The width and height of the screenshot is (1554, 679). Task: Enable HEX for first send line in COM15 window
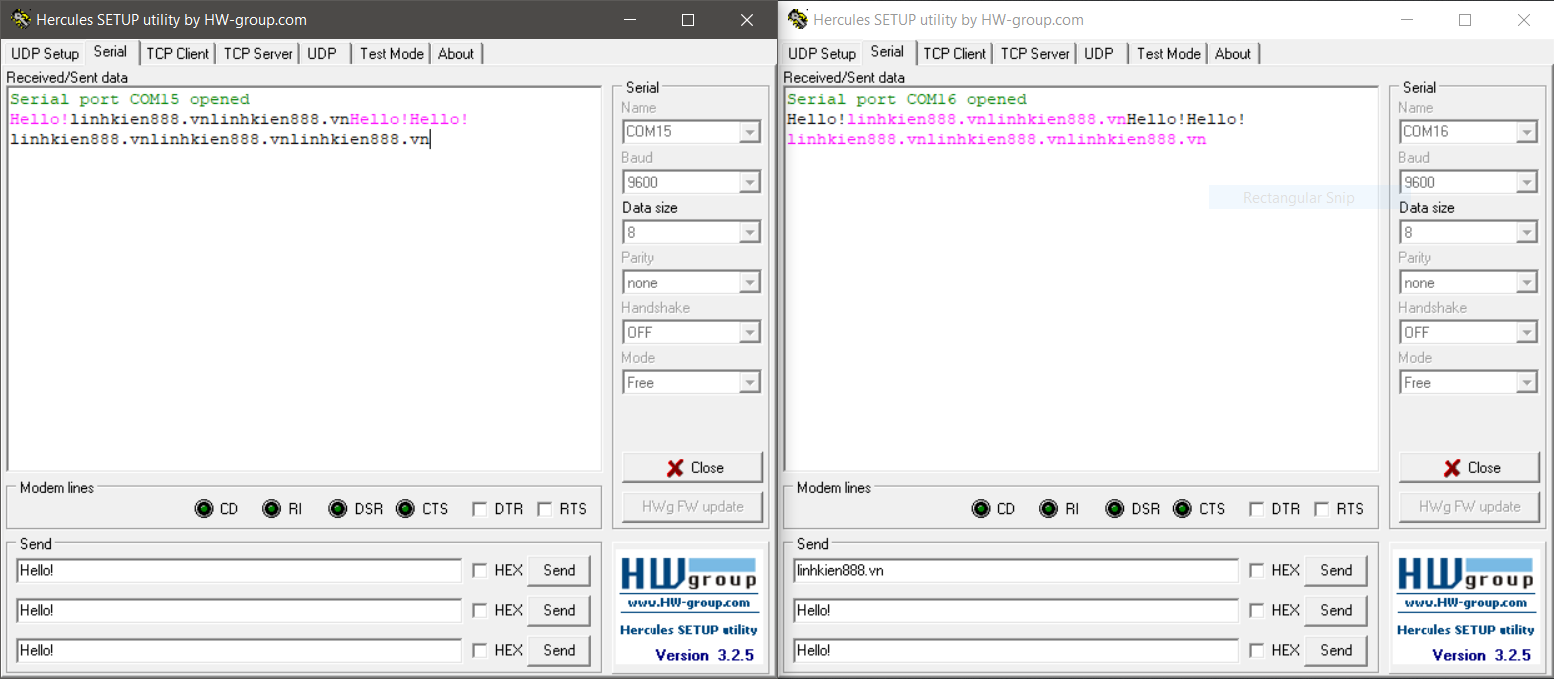479,570
